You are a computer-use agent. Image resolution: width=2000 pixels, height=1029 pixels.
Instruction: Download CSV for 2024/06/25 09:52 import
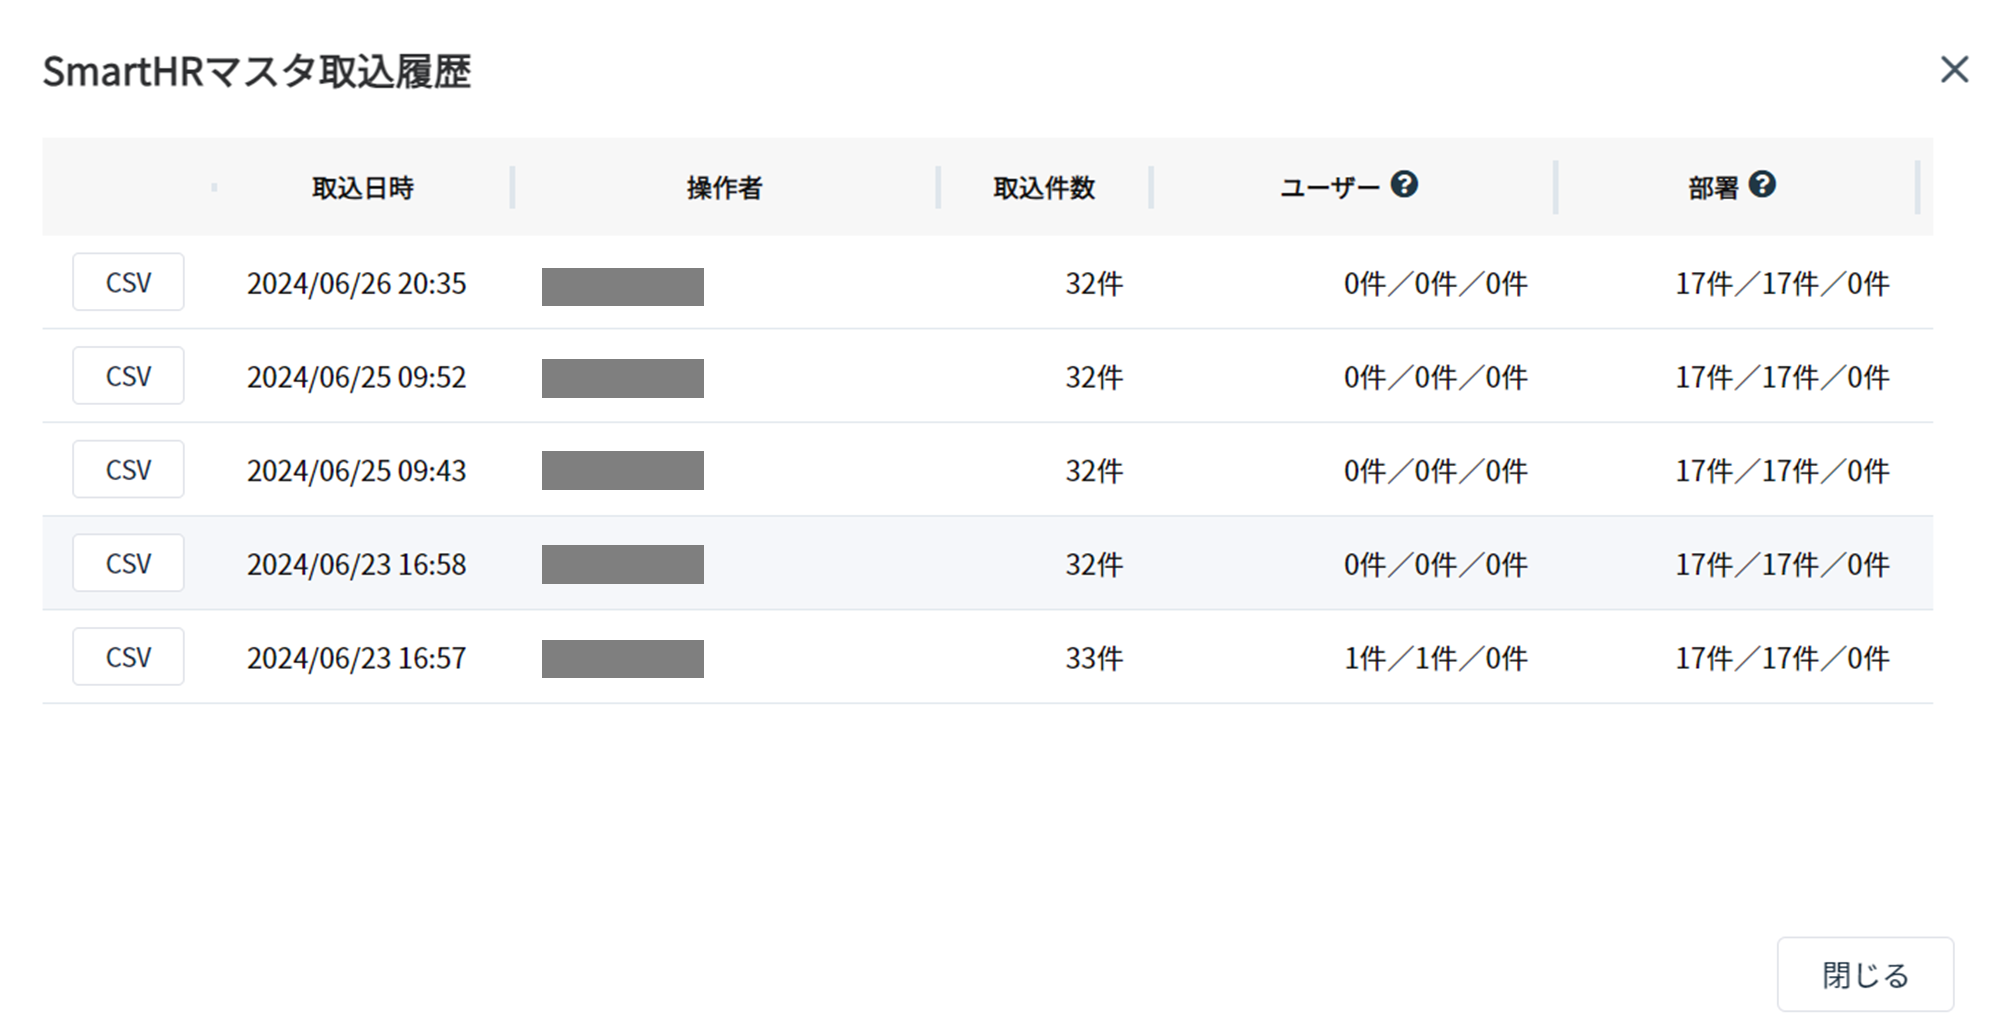[128, 376]
